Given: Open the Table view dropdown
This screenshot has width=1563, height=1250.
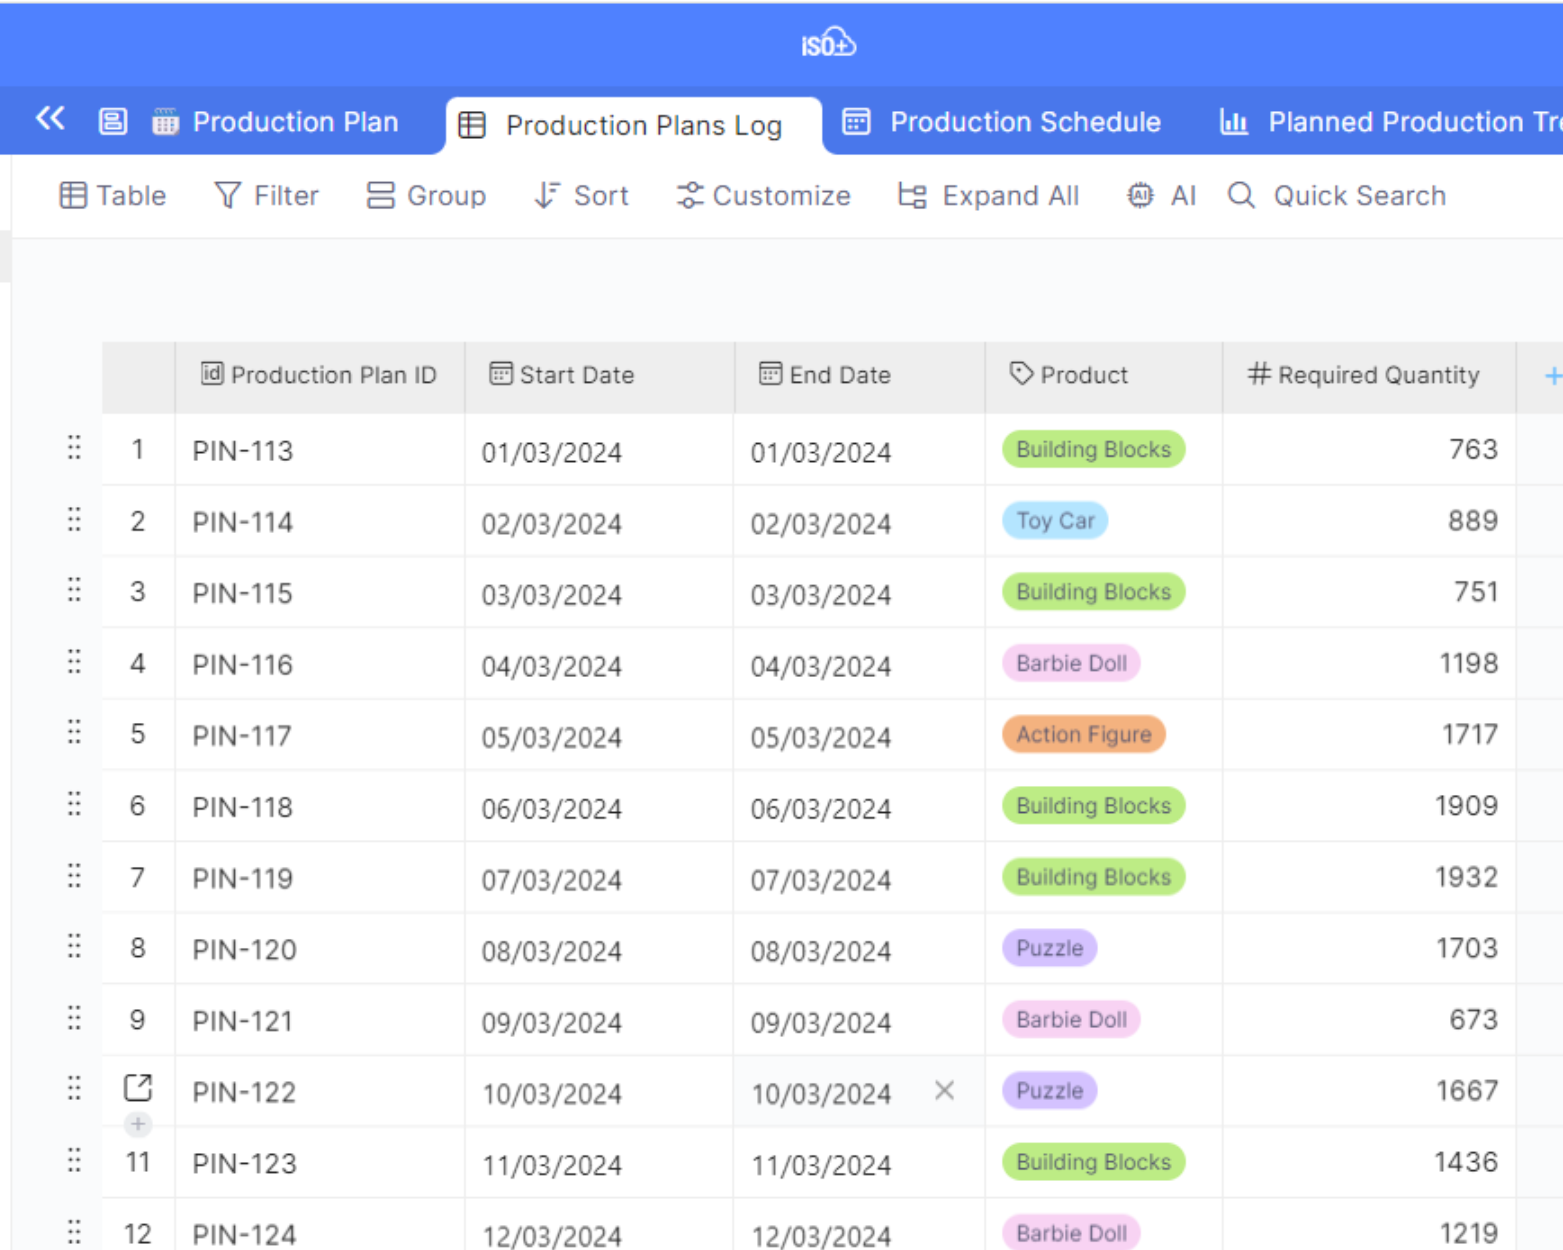Looking at the screenshot, I should click(x=113, y=196).
